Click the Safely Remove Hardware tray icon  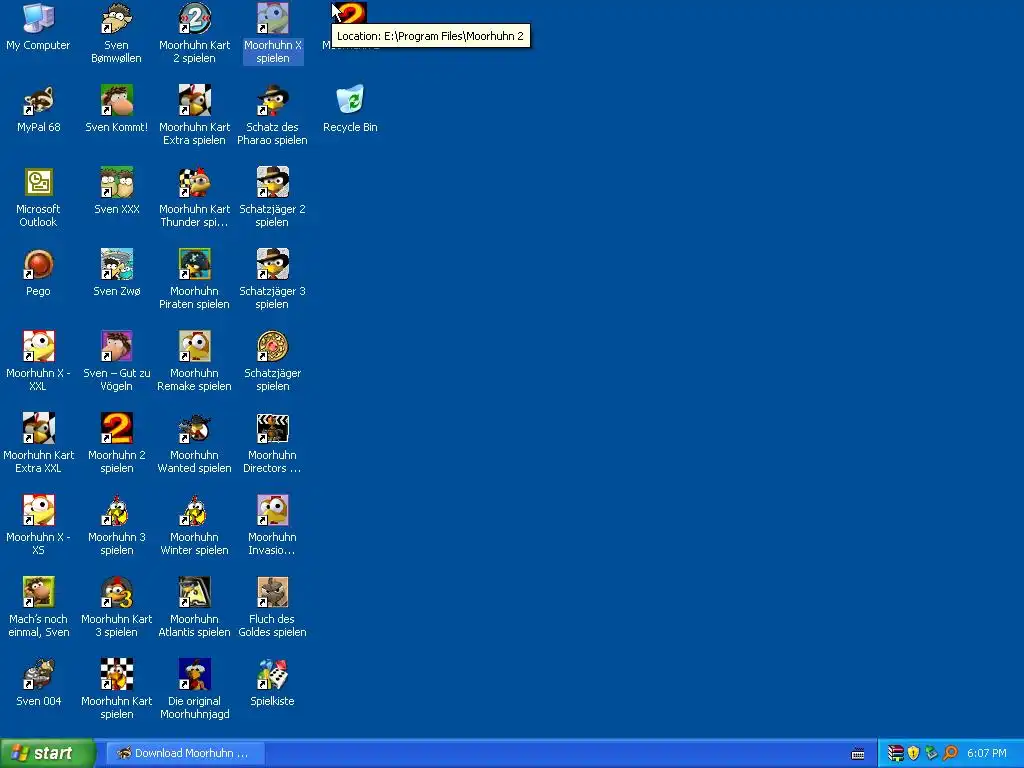point(931,753)
